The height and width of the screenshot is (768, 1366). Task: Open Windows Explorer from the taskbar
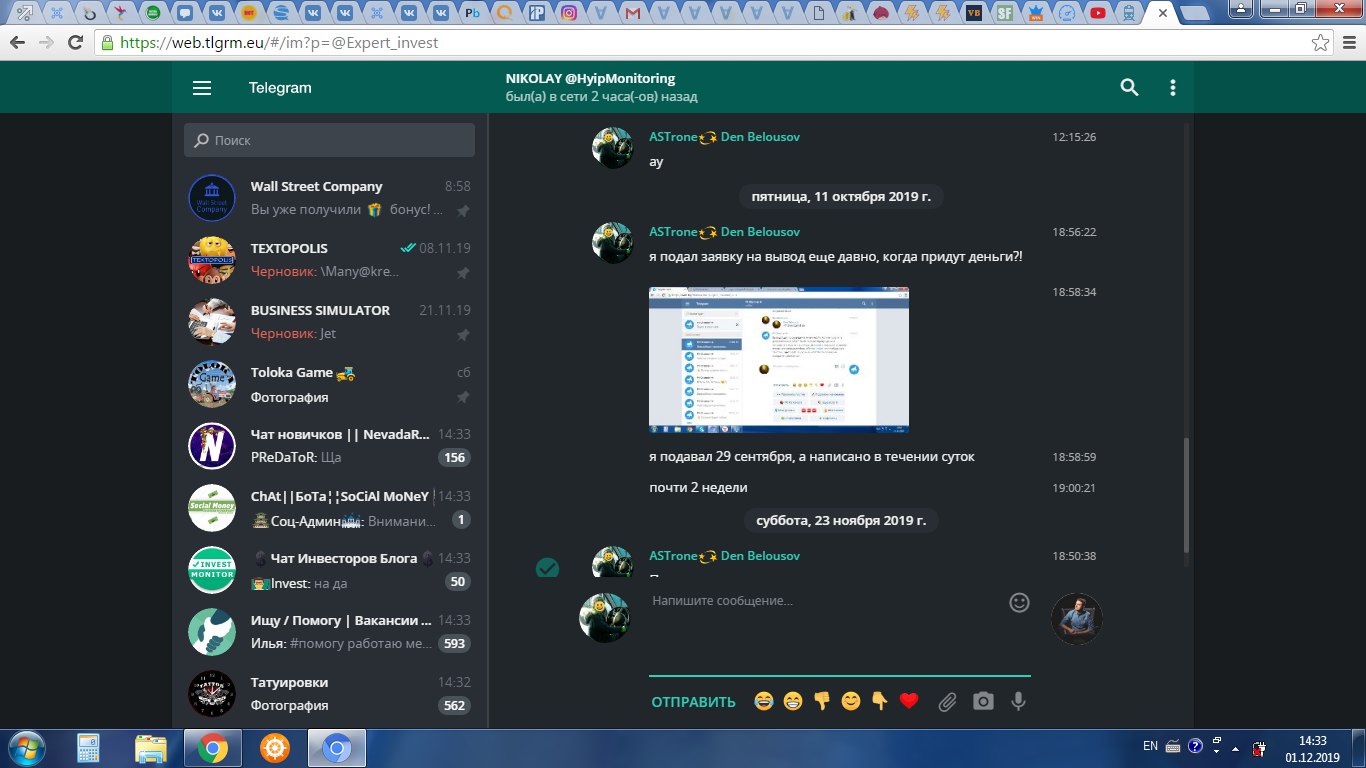coord(151,748)
